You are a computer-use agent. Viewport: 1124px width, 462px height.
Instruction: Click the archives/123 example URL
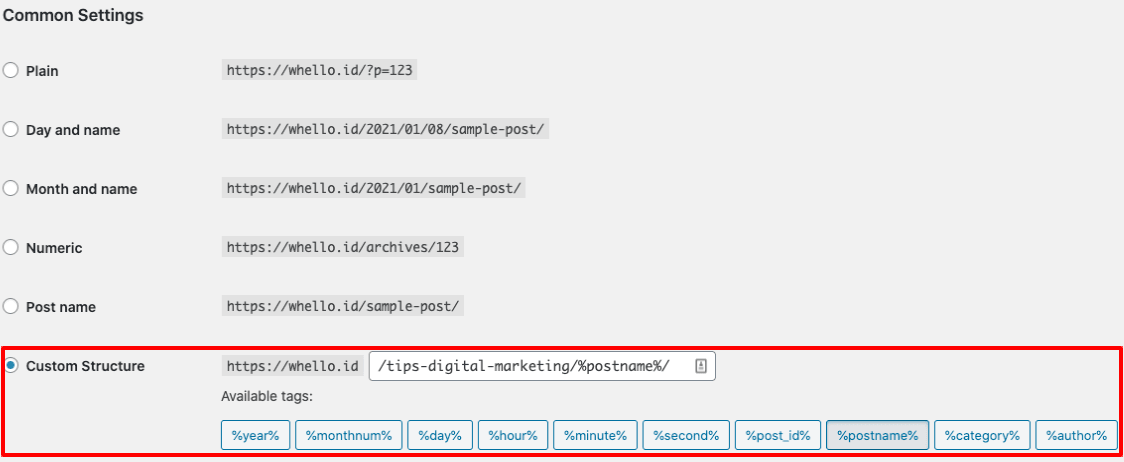pos(343,248)
